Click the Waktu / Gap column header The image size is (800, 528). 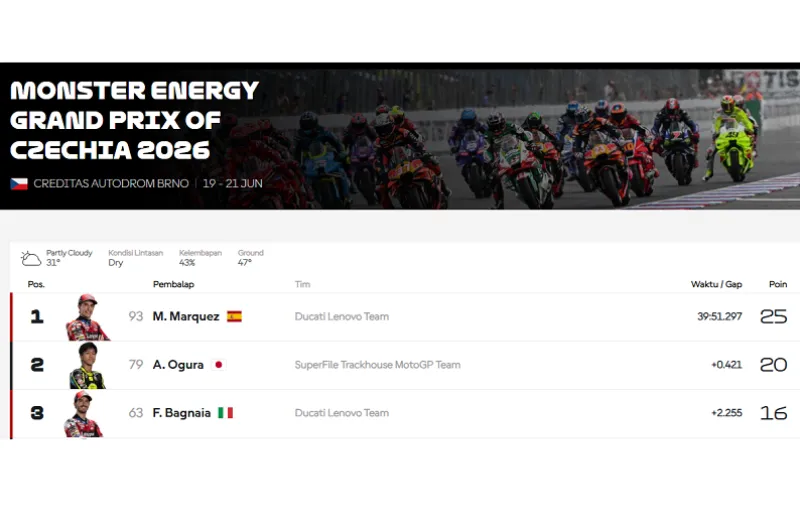(716, 284)
